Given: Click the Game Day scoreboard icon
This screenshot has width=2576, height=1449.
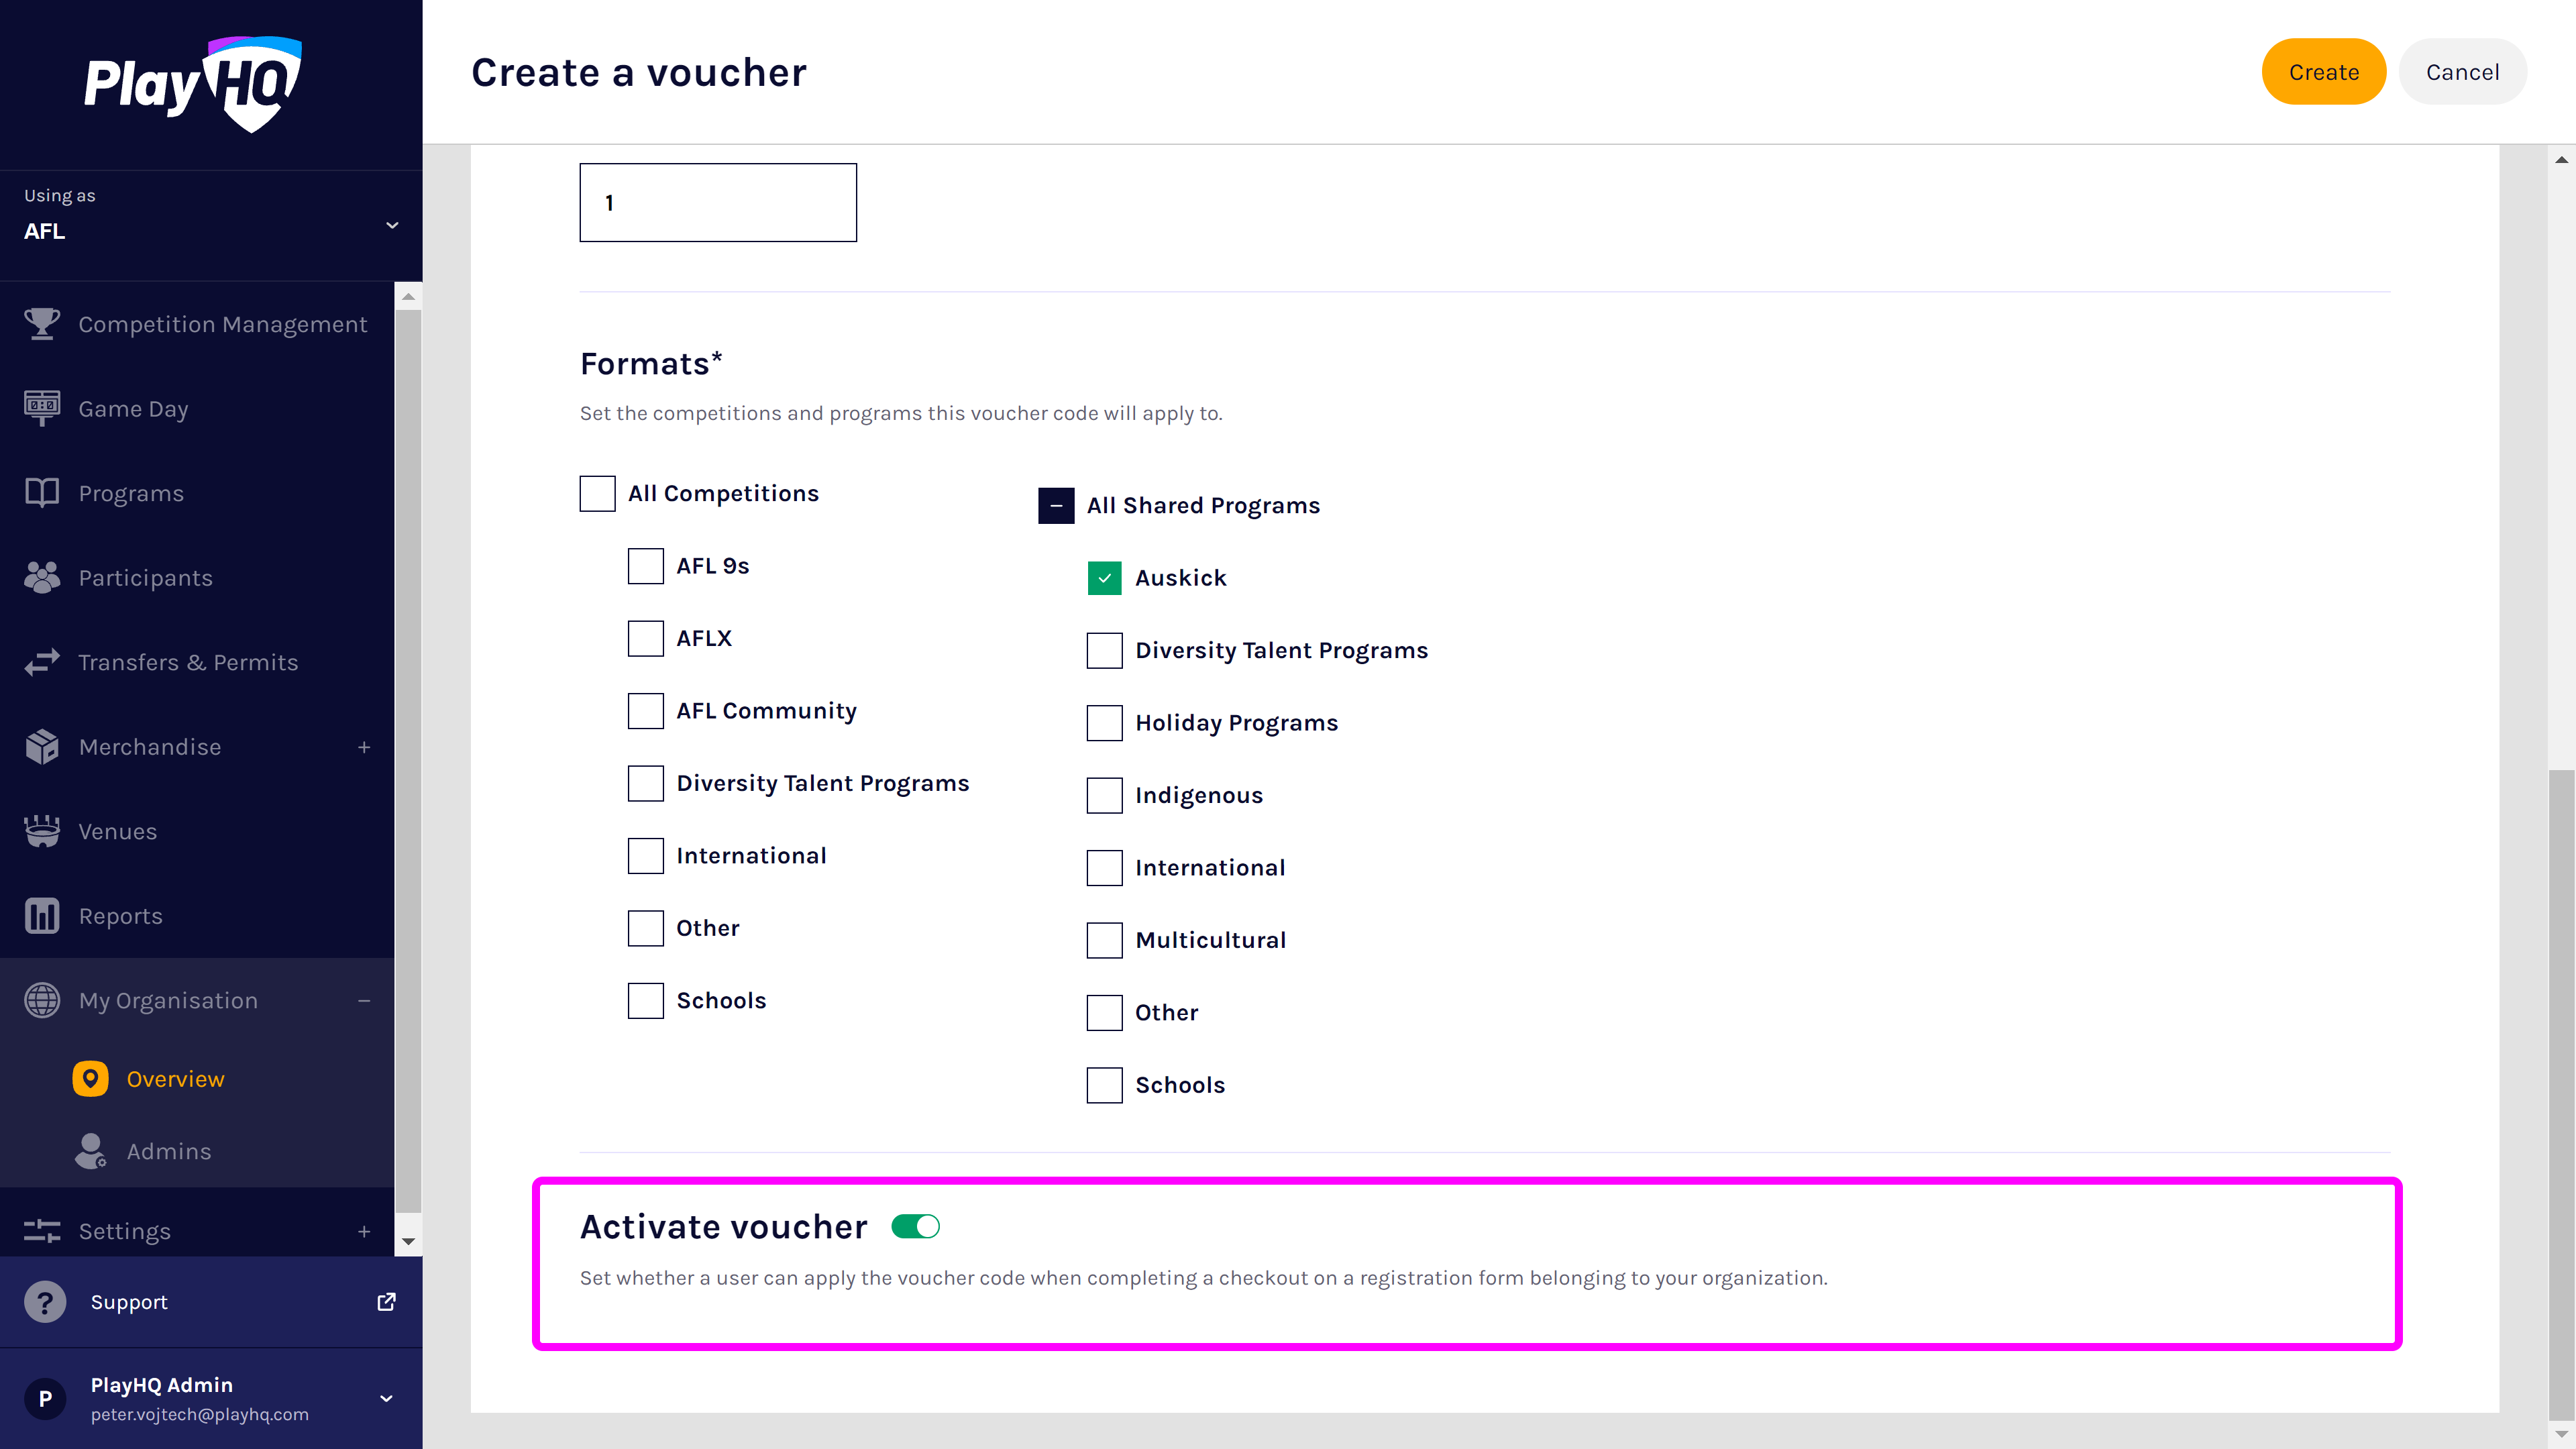Looking at the screenshot, I should (x=42, y=408).
